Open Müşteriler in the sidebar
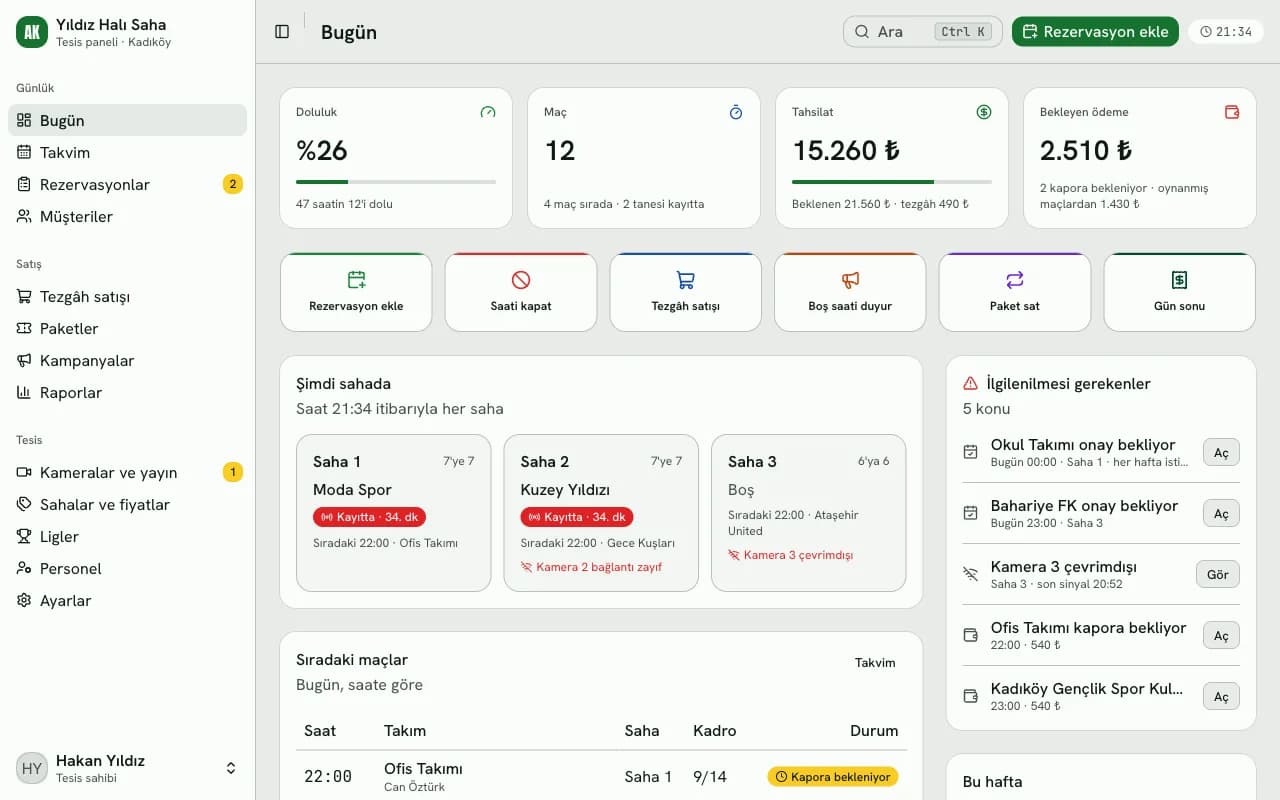1280x800 pixels. tap(127, 216)
